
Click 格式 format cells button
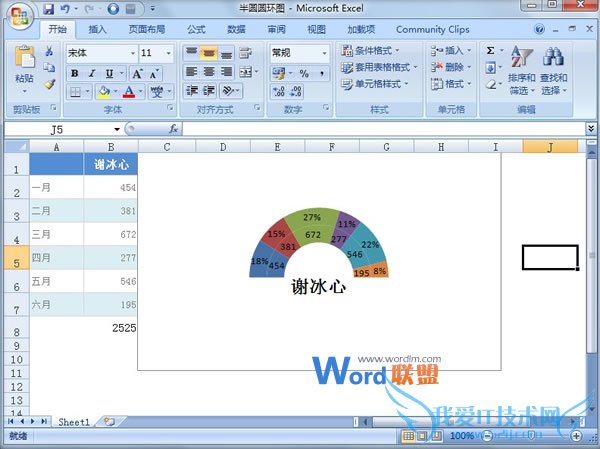451,84
